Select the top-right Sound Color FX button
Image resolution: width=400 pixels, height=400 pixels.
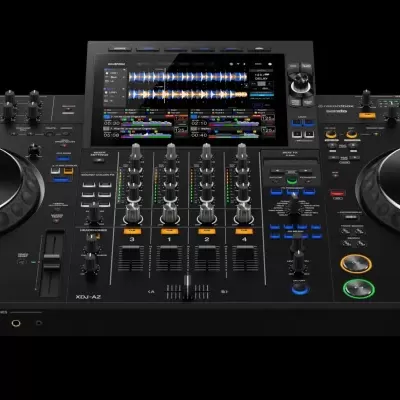[105, 184]
